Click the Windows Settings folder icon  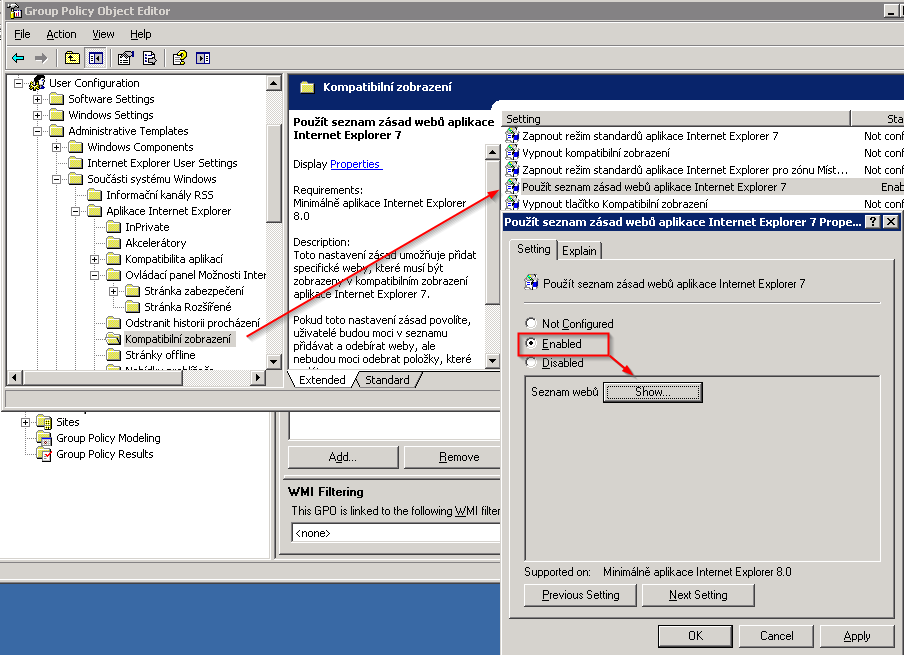pyautogui.click(x=56, y=115)
